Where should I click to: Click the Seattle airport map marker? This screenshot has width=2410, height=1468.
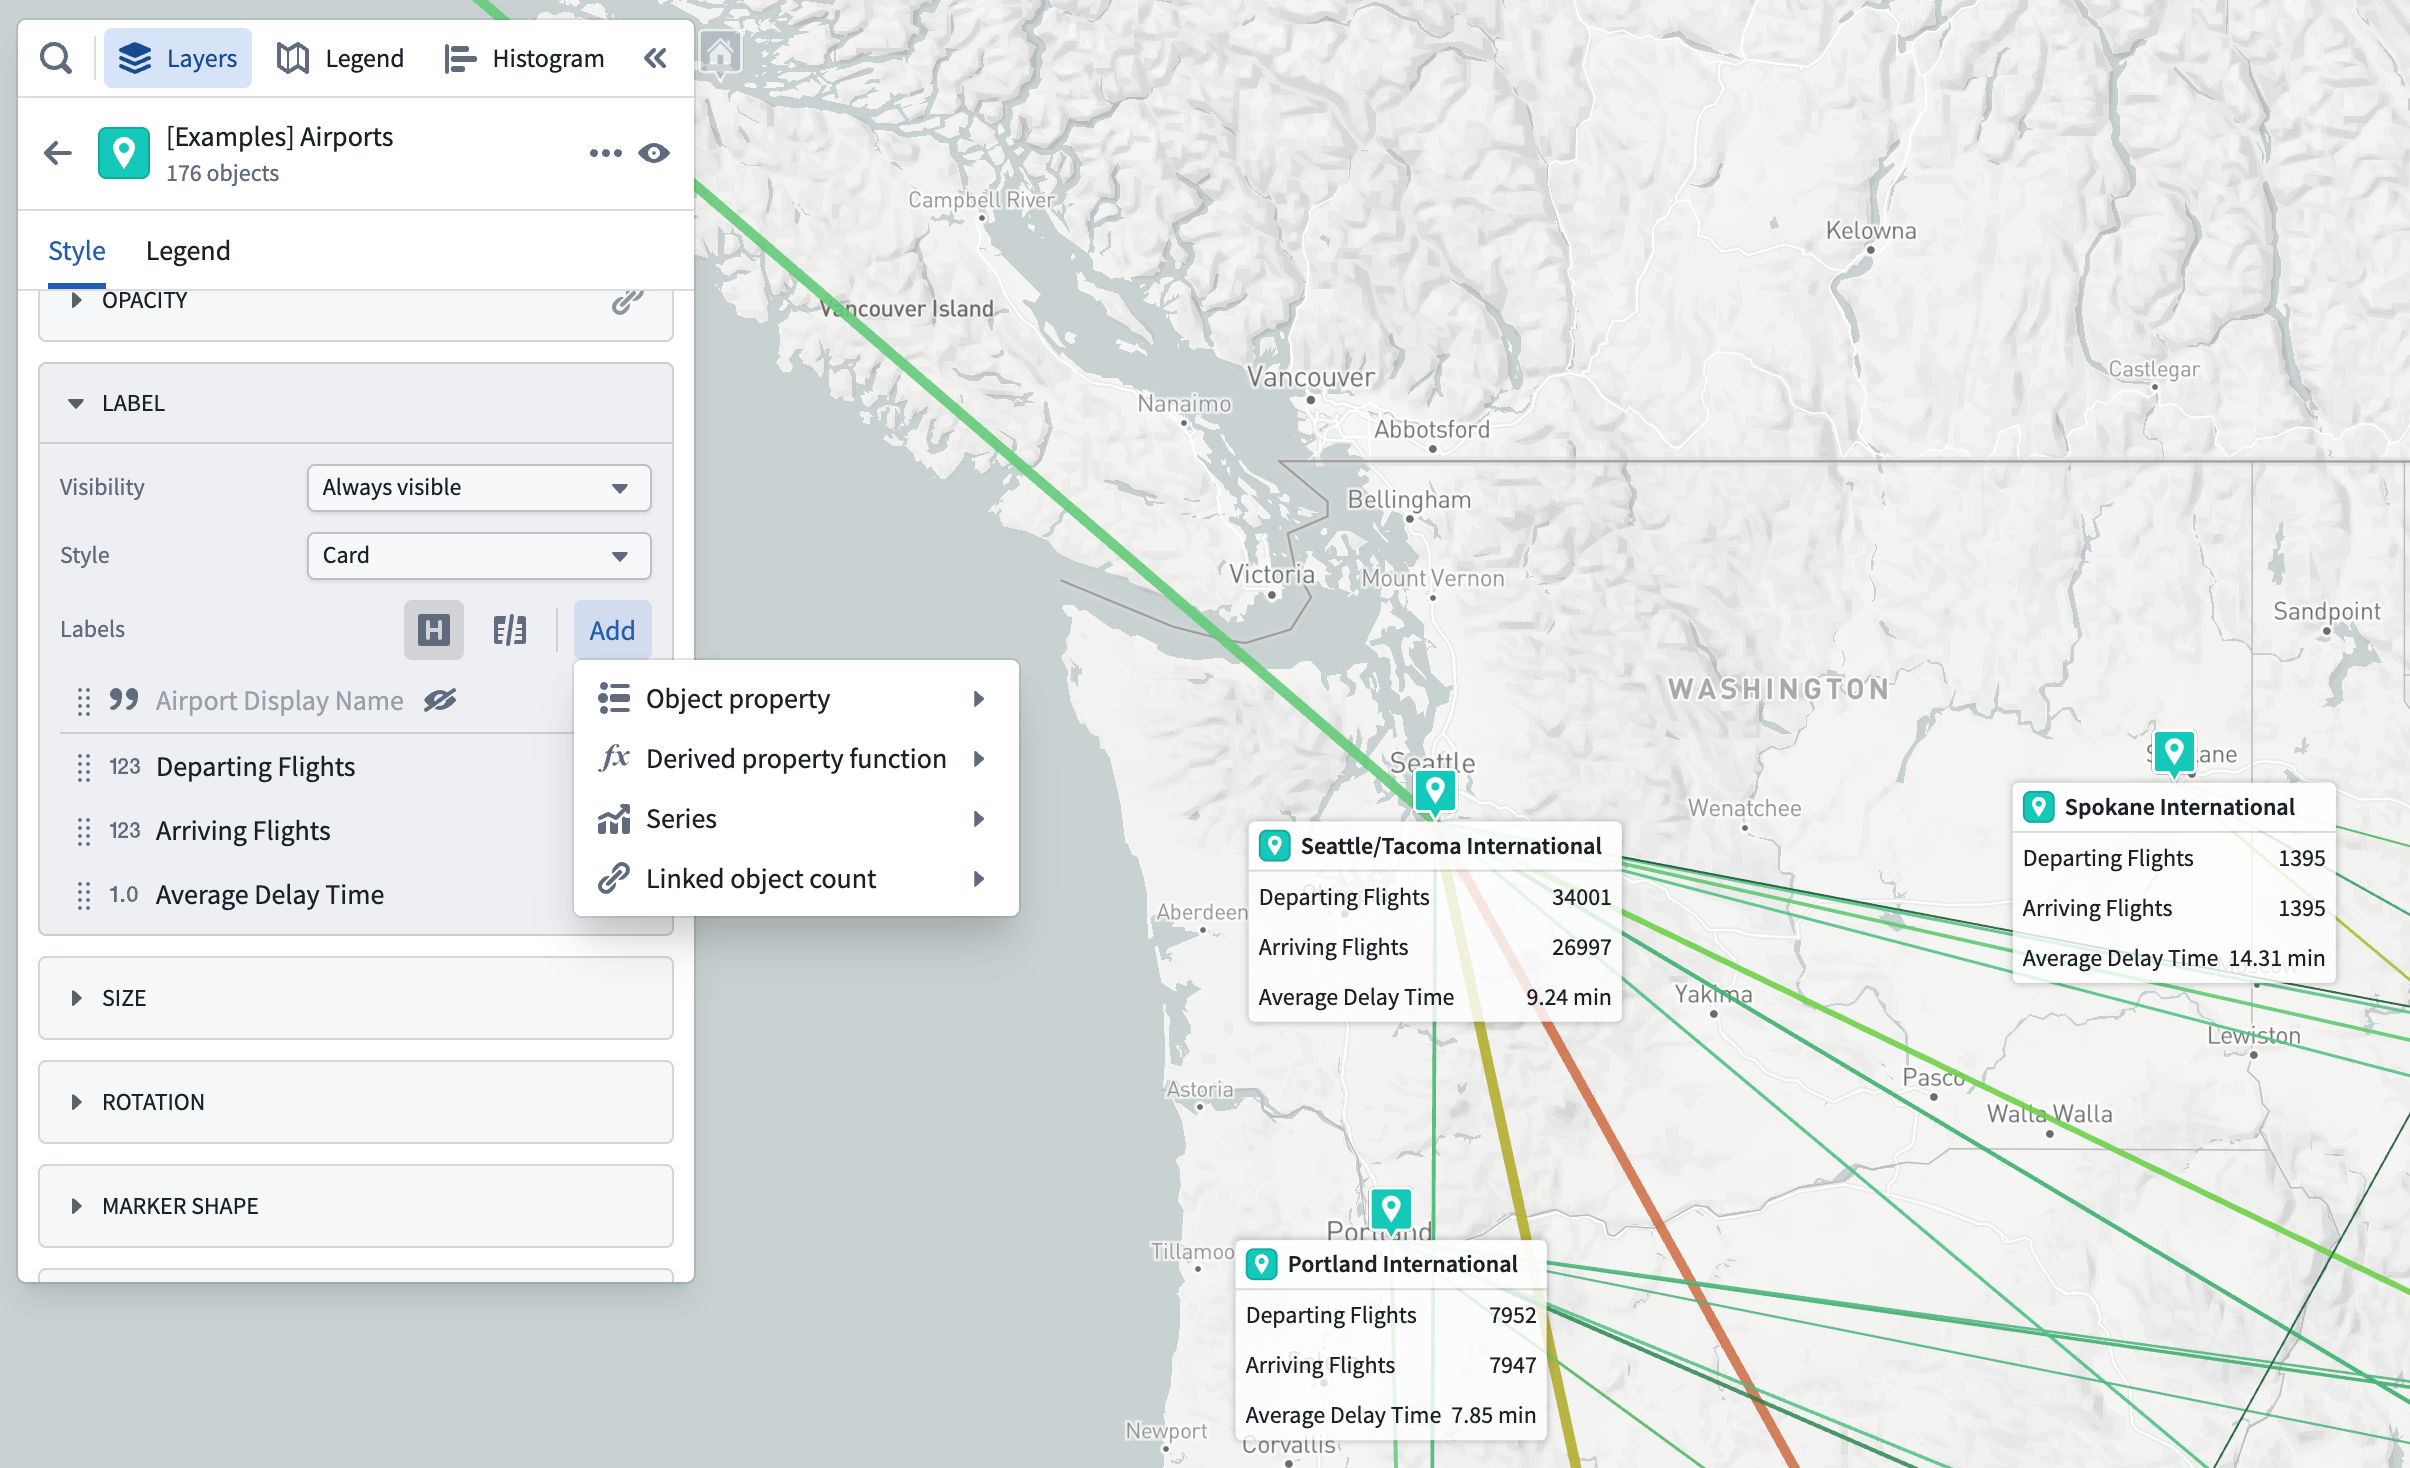[1435, 792]
